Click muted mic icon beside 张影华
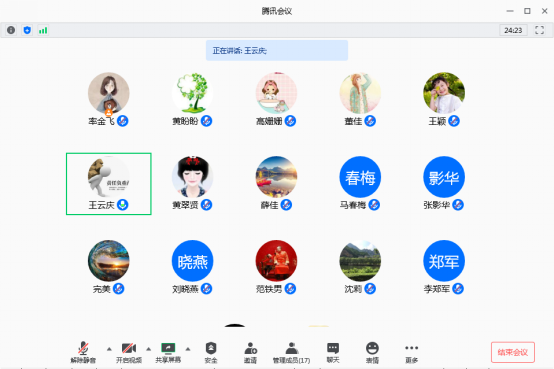Image resolution: width=554 pixels, height=369 pixels. pyautogui.click(x=458, y=205)
